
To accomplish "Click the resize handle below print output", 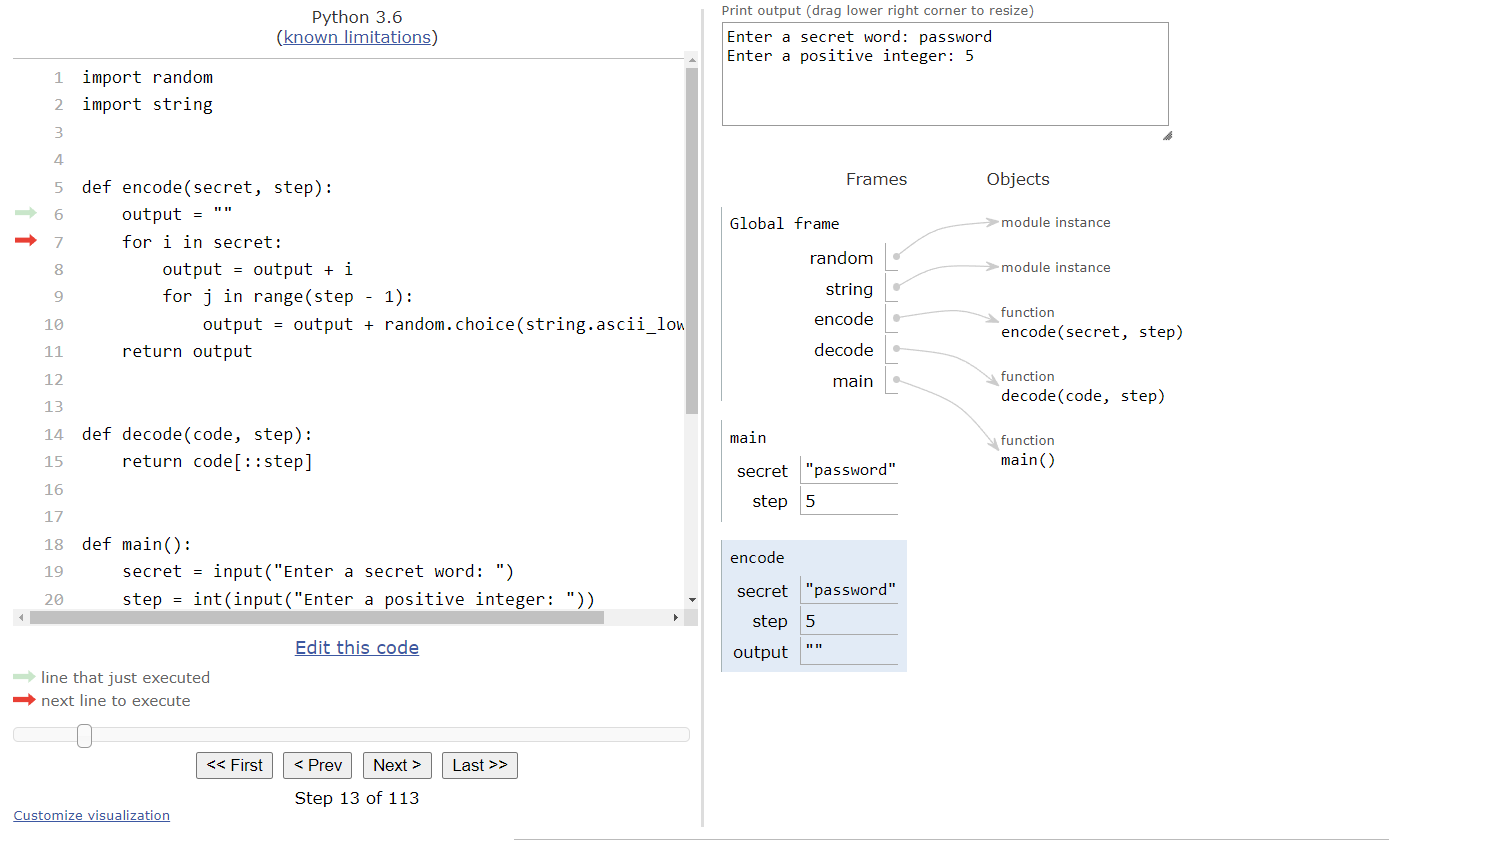I will (x=1166, y=133).
